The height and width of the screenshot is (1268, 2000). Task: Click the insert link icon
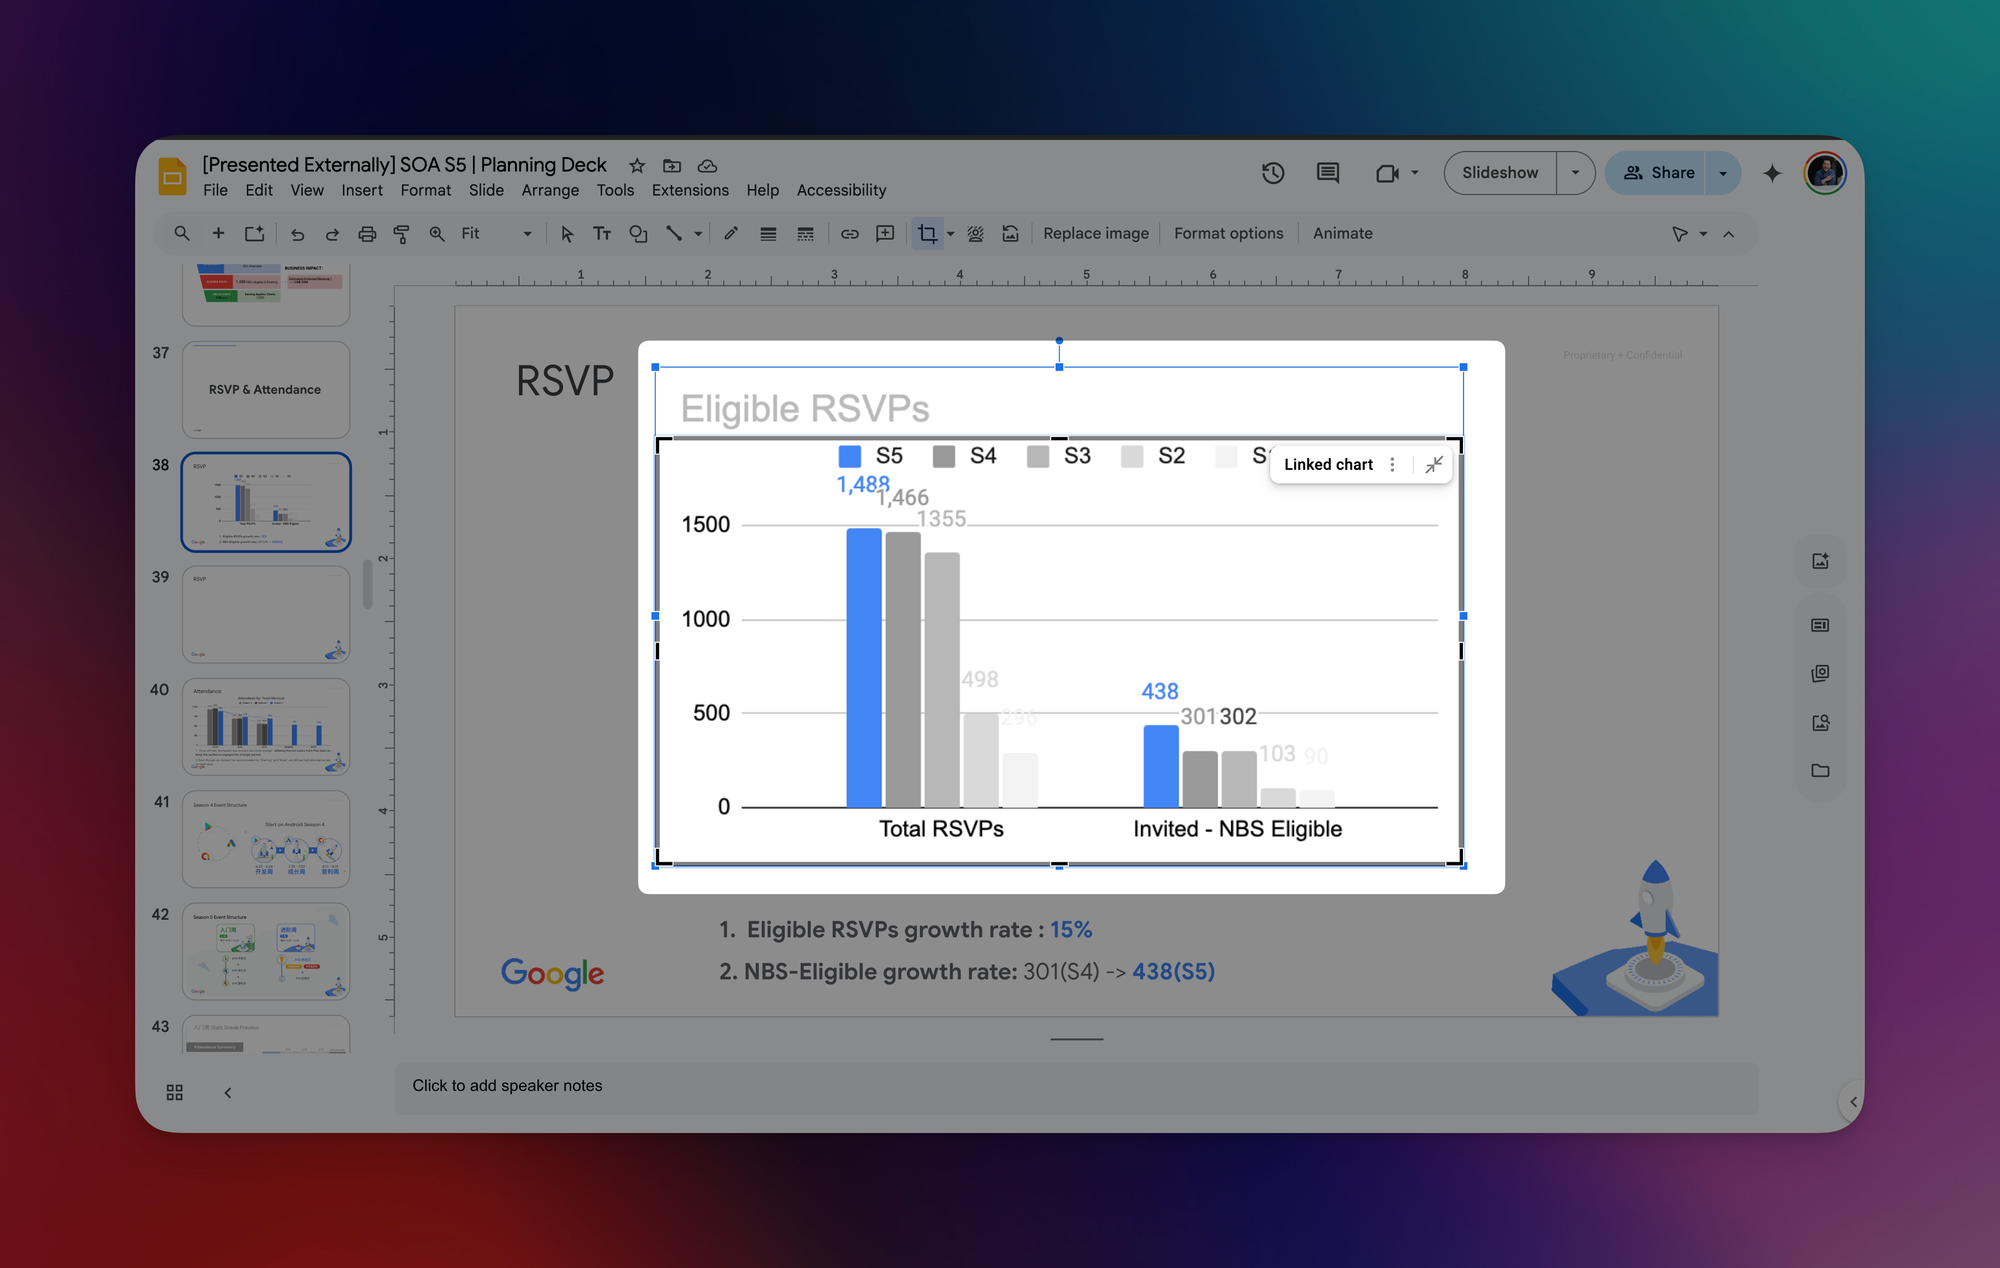click(x=849, y=234)
